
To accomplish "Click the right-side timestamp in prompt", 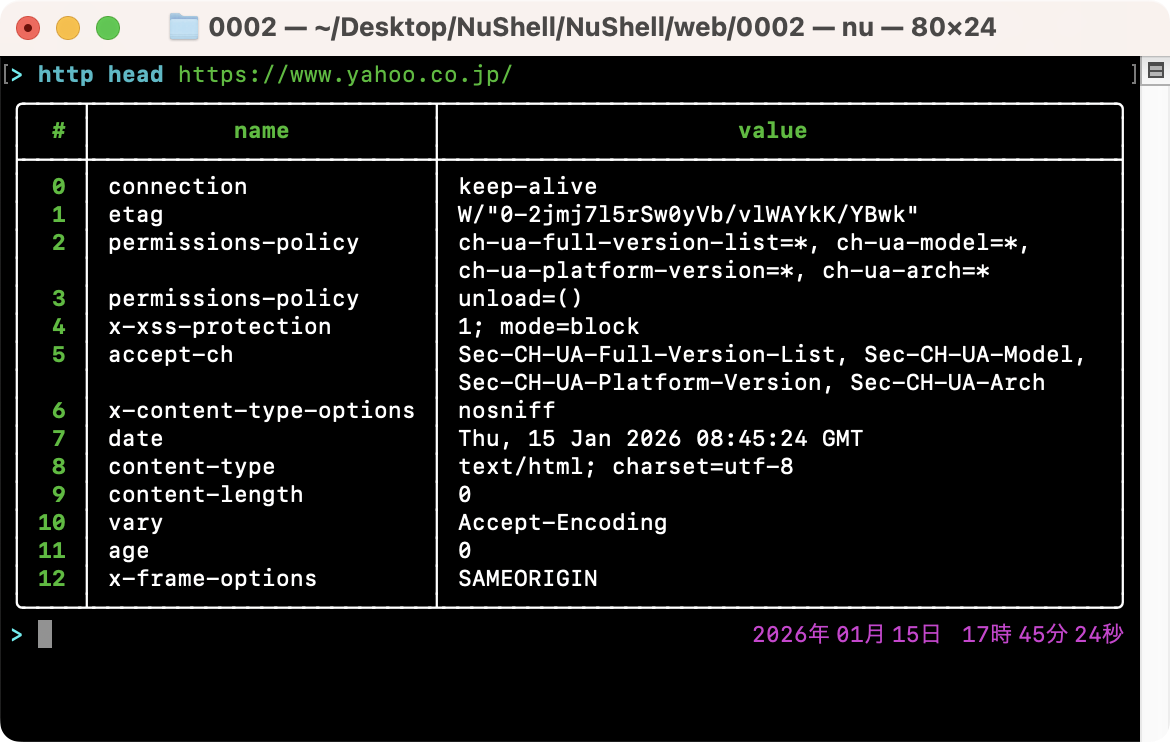I will click(x=937, y=634).
